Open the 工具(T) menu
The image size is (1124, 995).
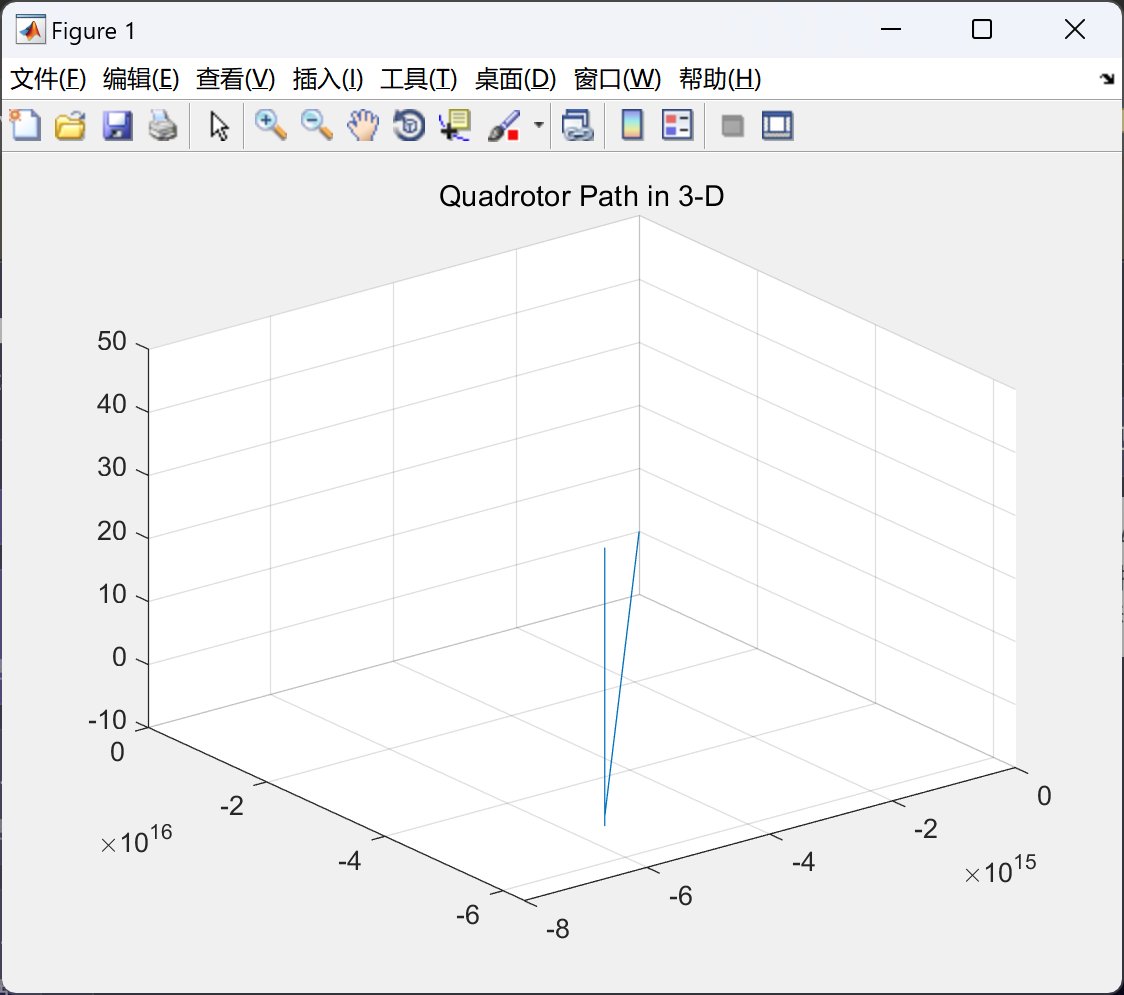pos(419,79)
